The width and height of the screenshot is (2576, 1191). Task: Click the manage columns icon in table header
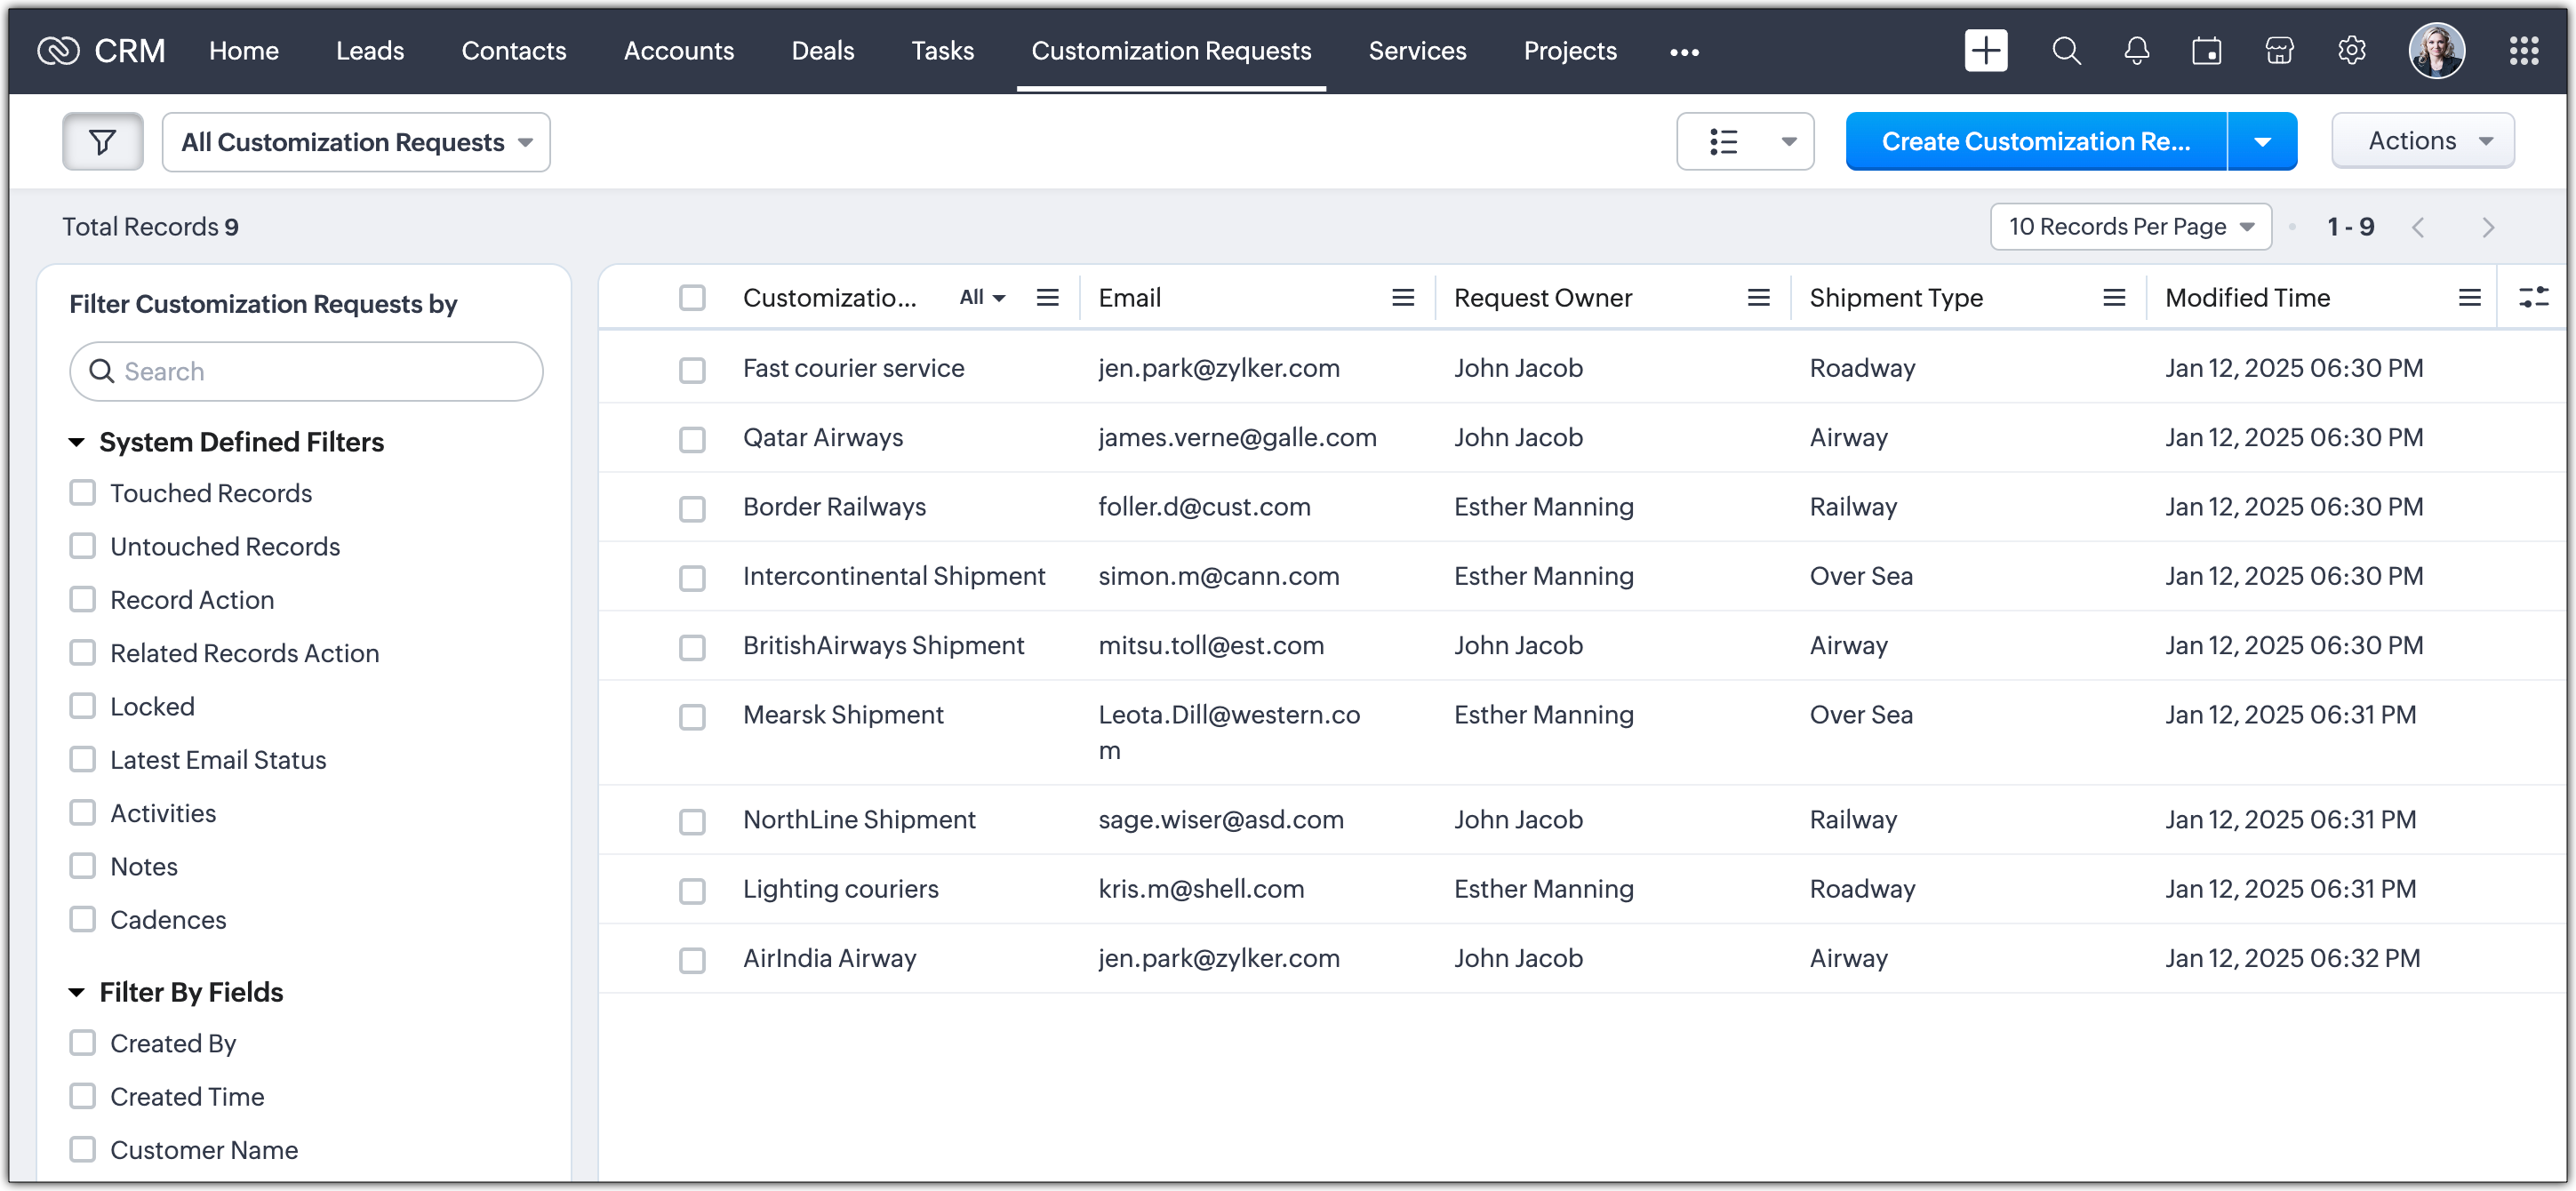[x=2533, y=297]
